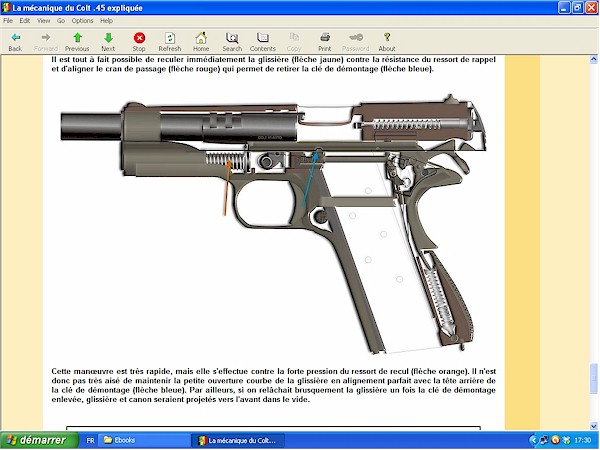Restore down the ebook window
The width and height of the screenshot is (600, 450).
coord(578,8)
